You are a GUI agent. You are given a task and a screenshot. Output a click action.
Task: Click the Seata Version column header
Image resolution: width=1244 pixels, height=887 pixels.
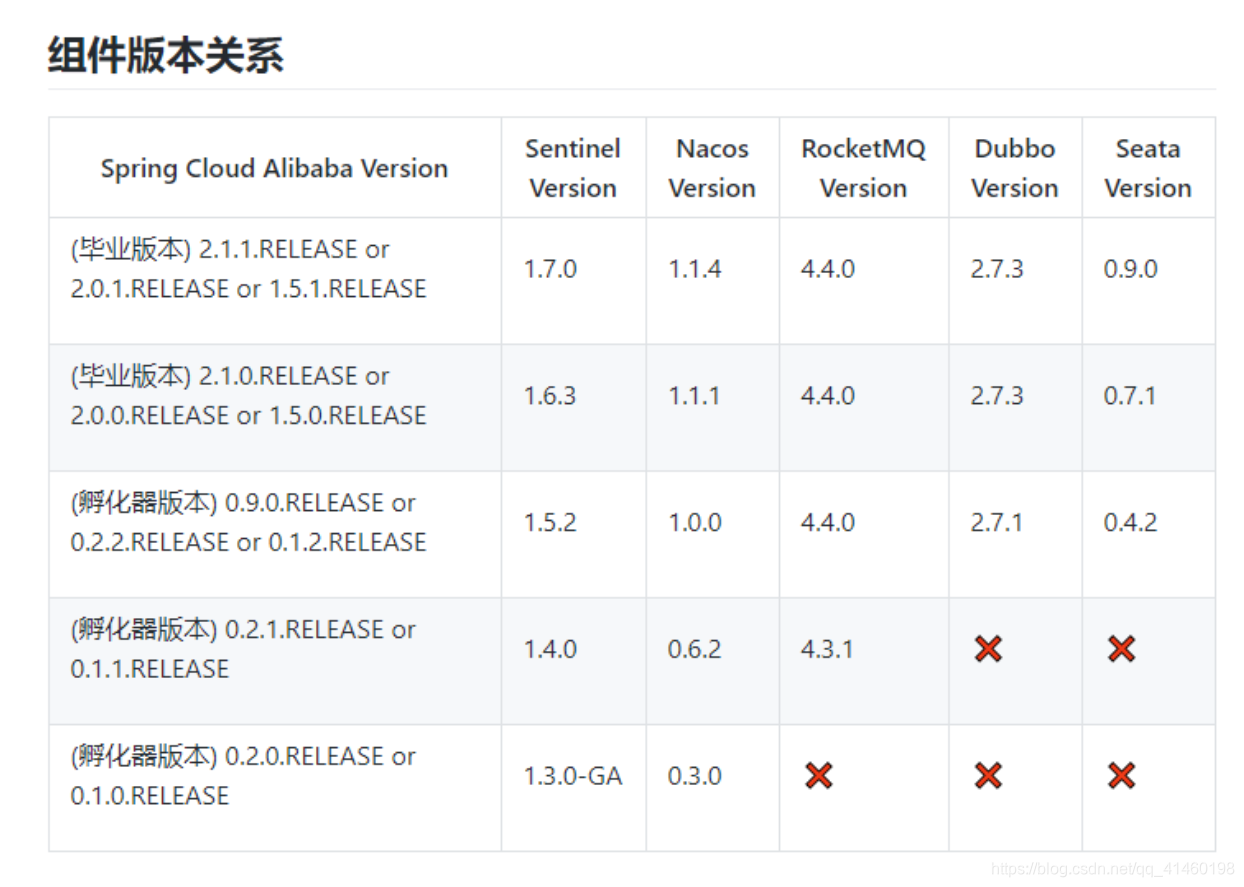click(x=1148, y=168)
